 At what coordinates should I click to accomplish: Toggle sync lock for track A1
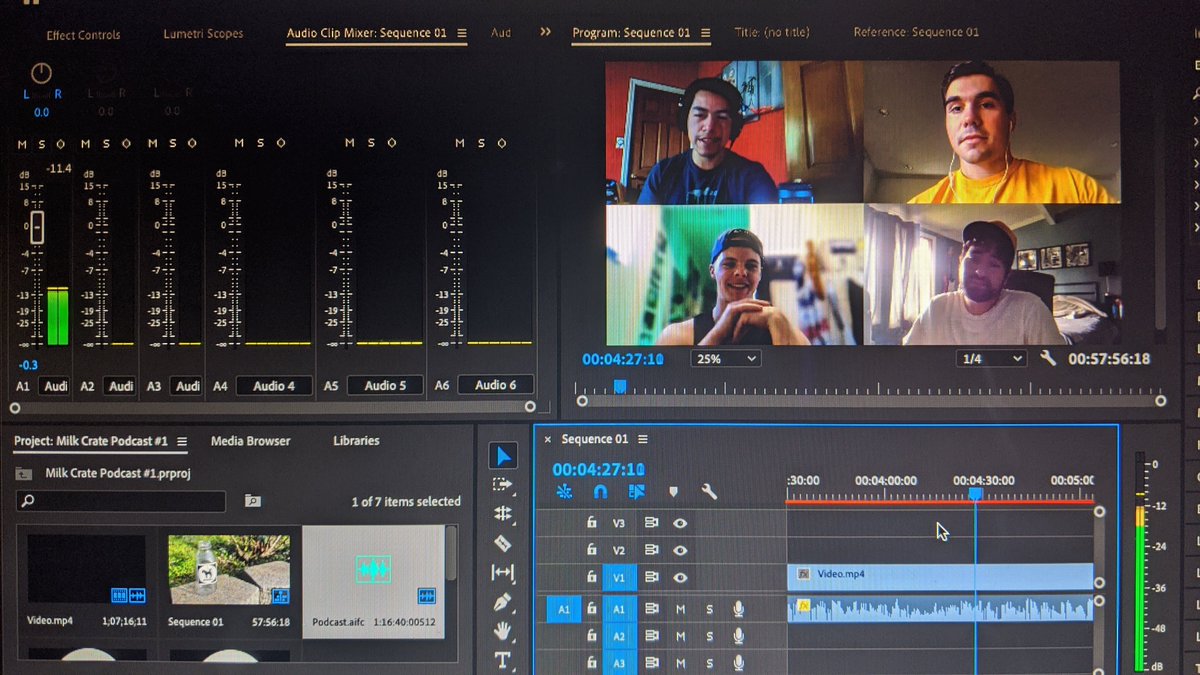click(x=651, y=608)
